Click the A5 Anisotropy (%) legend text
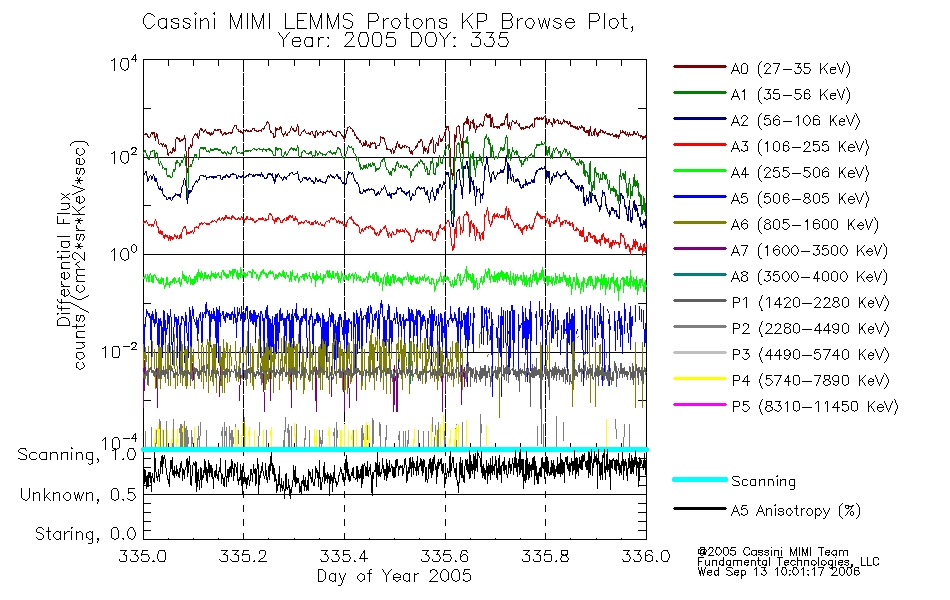The height and width of the screenshot is (600, 950). coord(796,511)
